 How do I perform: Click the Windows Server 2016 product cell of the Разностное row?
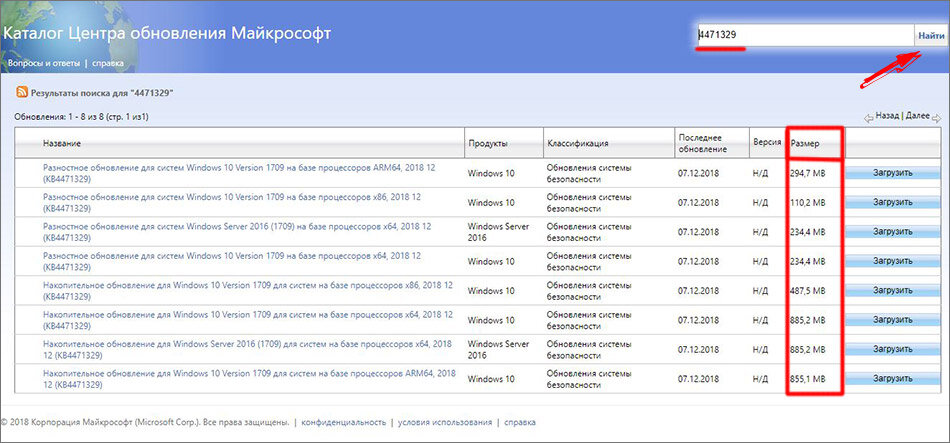(499, 231)
